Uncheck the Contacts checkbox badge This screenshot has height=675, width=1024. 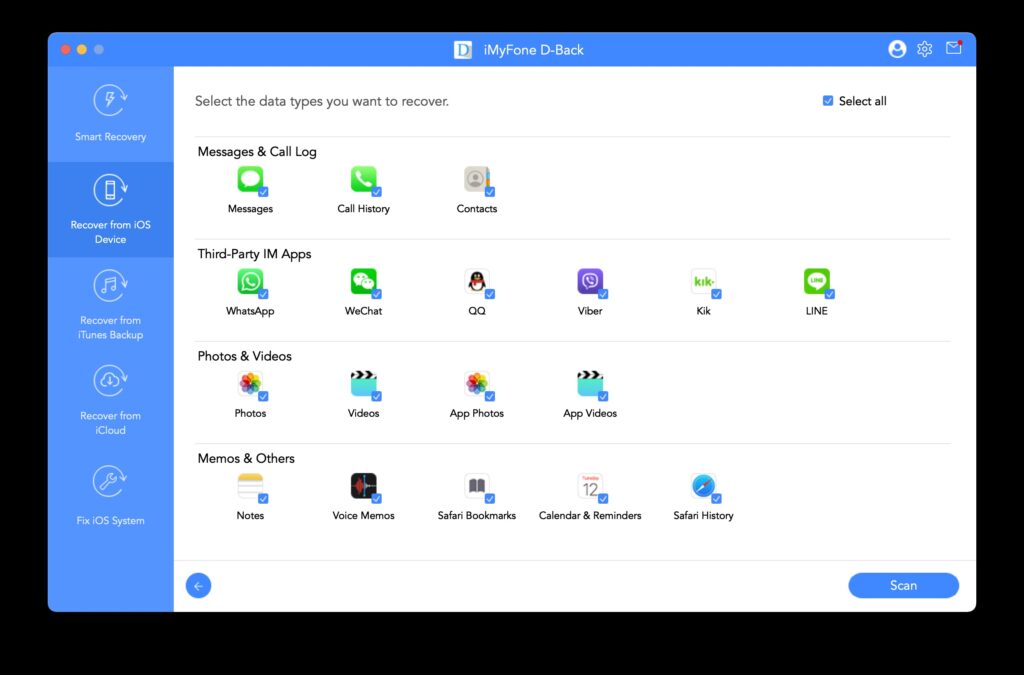pyautogui.click(x=490, y=192)
